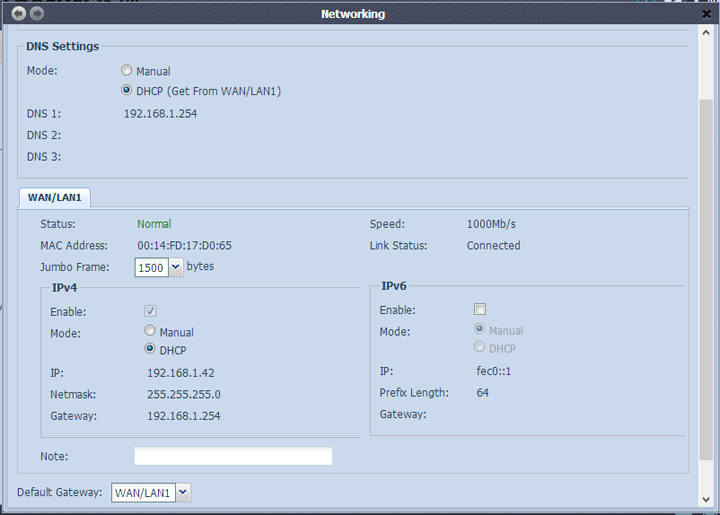
Task: Open the Jumbo Frame size dropdown
Action: (x=159, y=267)
